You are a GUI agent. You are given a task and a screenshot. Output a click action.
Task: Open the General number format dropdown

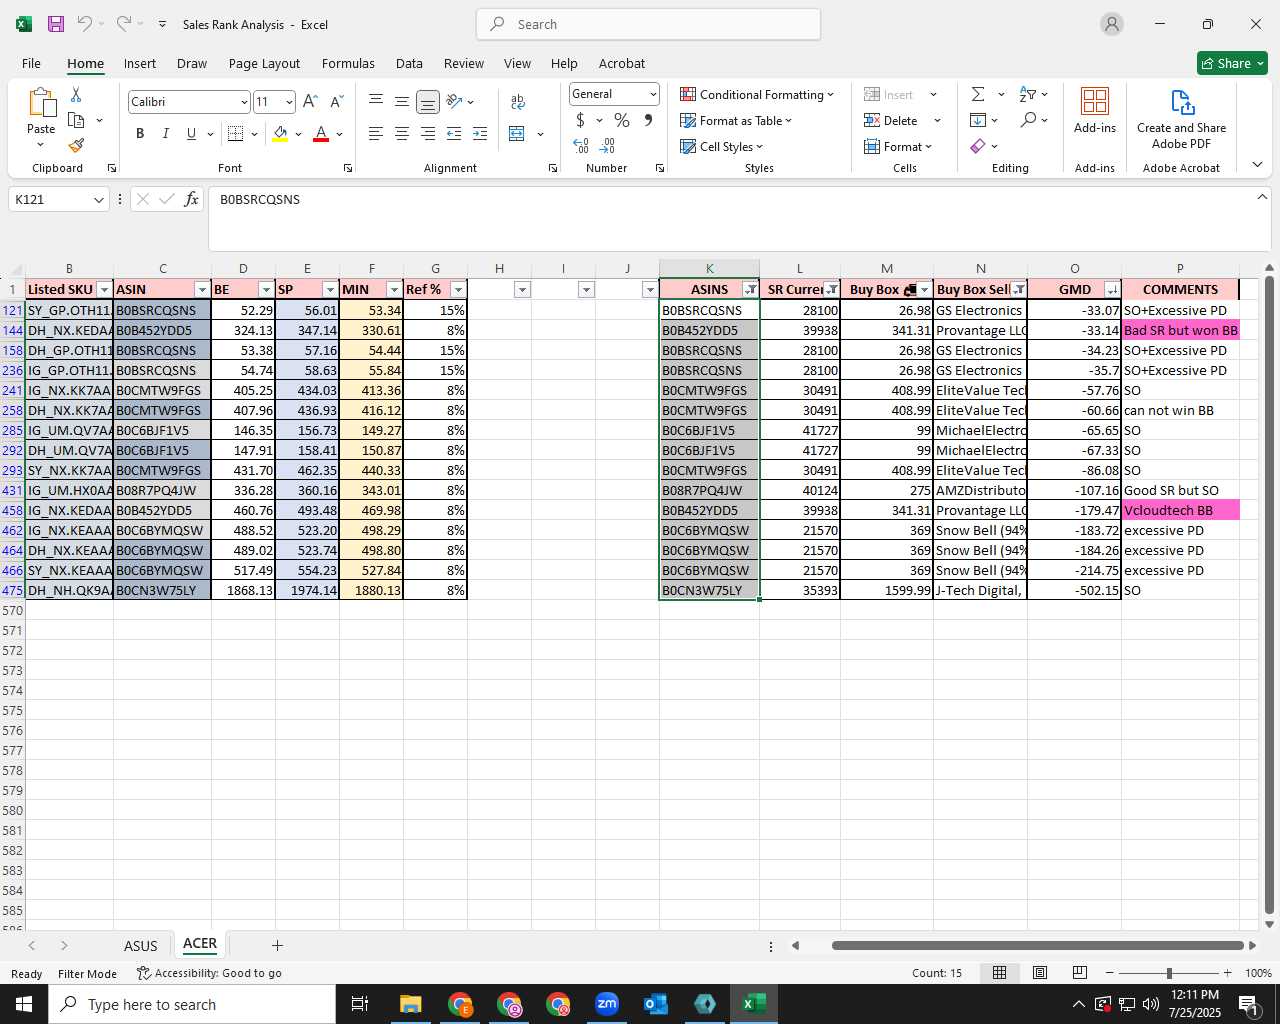(x=653, y=94)
